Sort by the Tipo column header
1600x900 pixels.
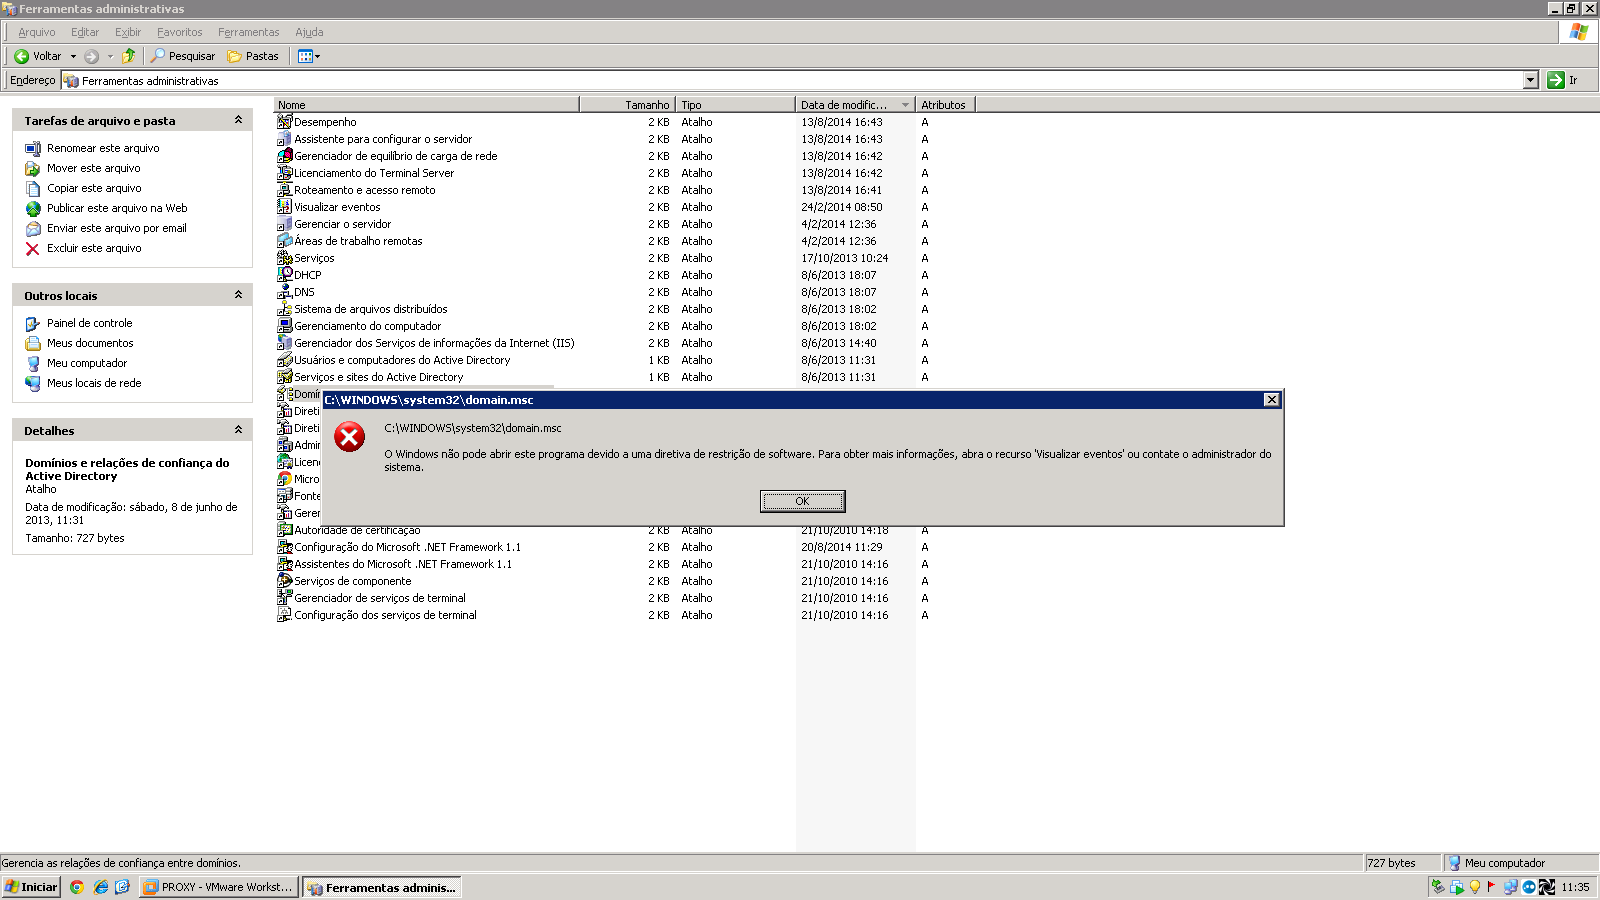point(735,105)
